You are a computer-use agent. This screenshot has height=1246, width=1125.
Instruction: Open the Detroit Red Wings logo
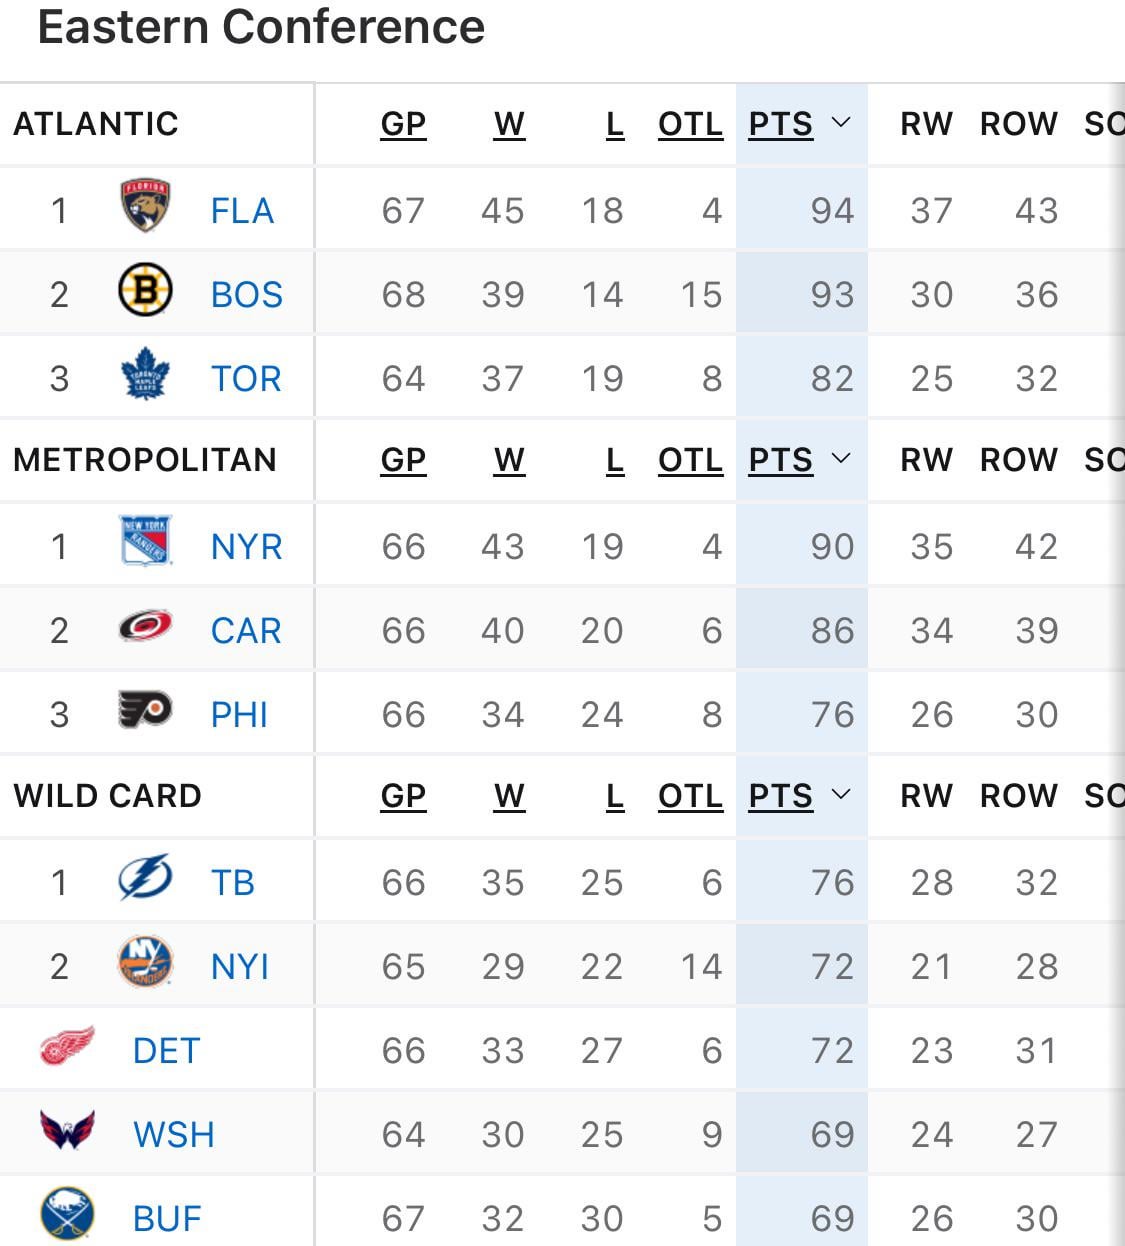(x=68, y=1047)
